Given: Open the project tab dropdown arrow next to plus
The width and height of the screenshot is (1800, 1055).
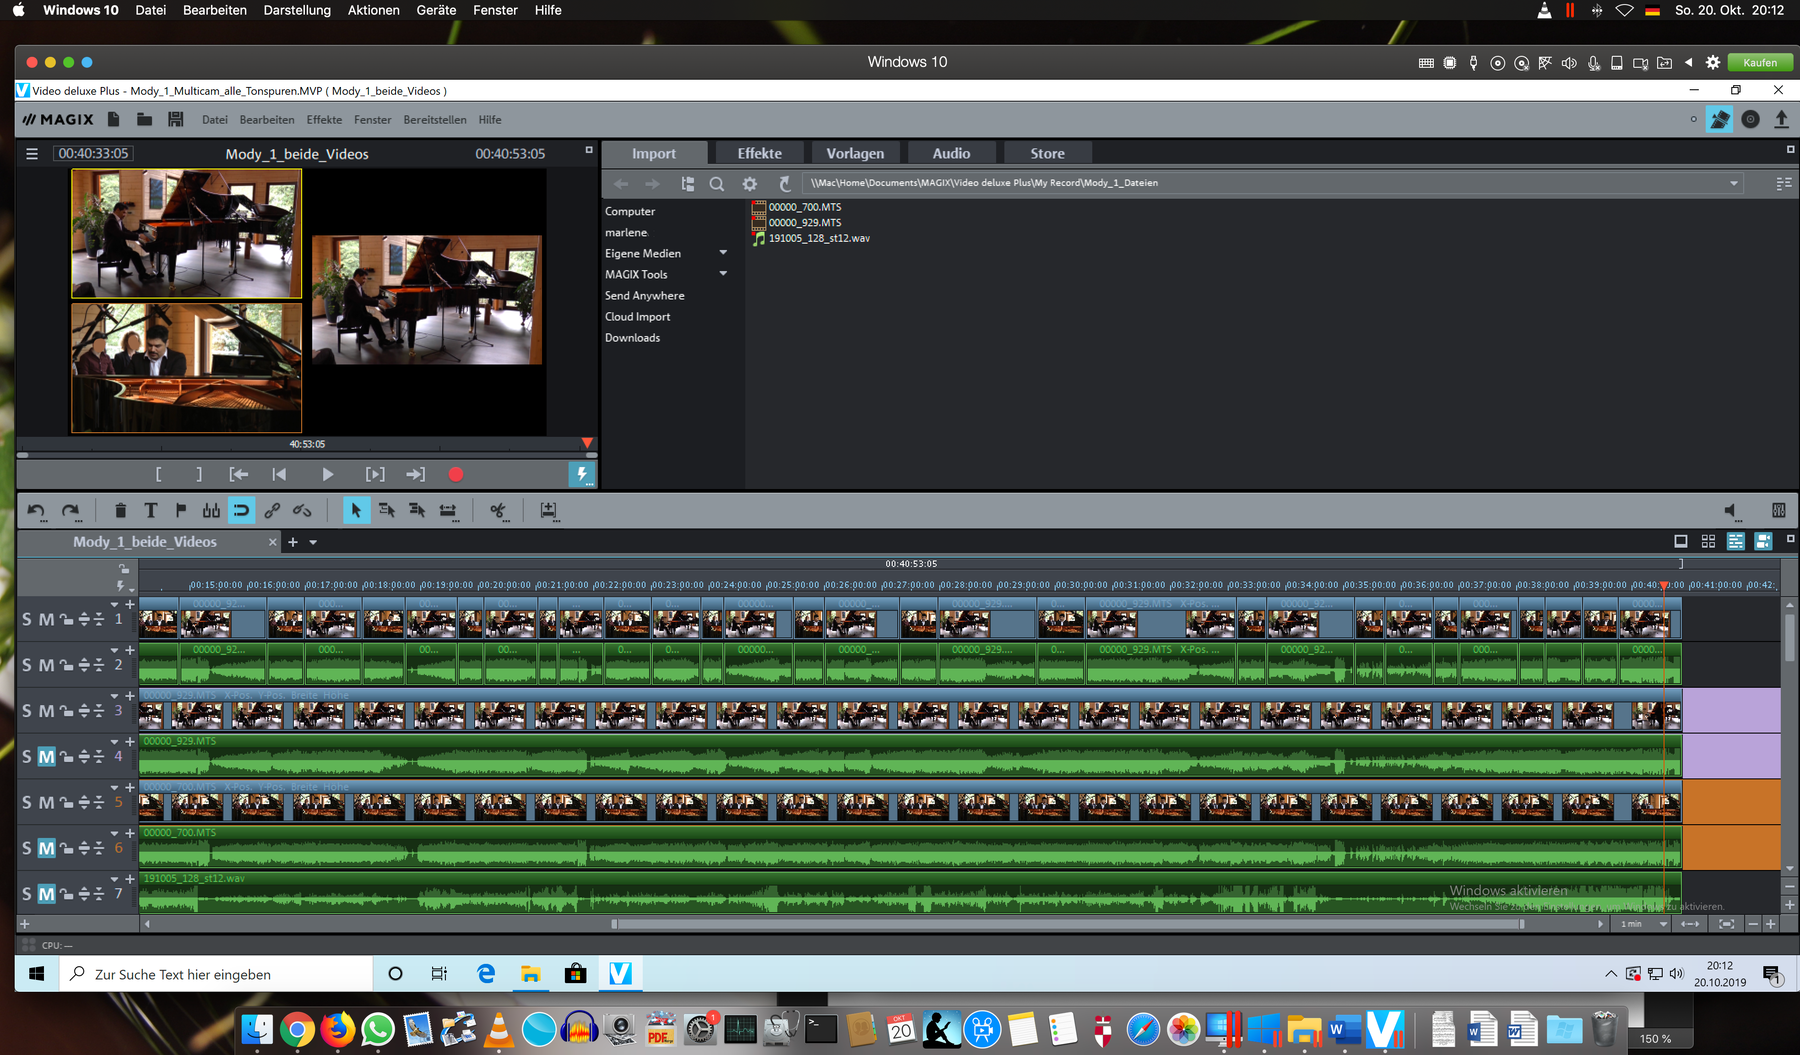Looking at the screenshot, I should (313, 542).
